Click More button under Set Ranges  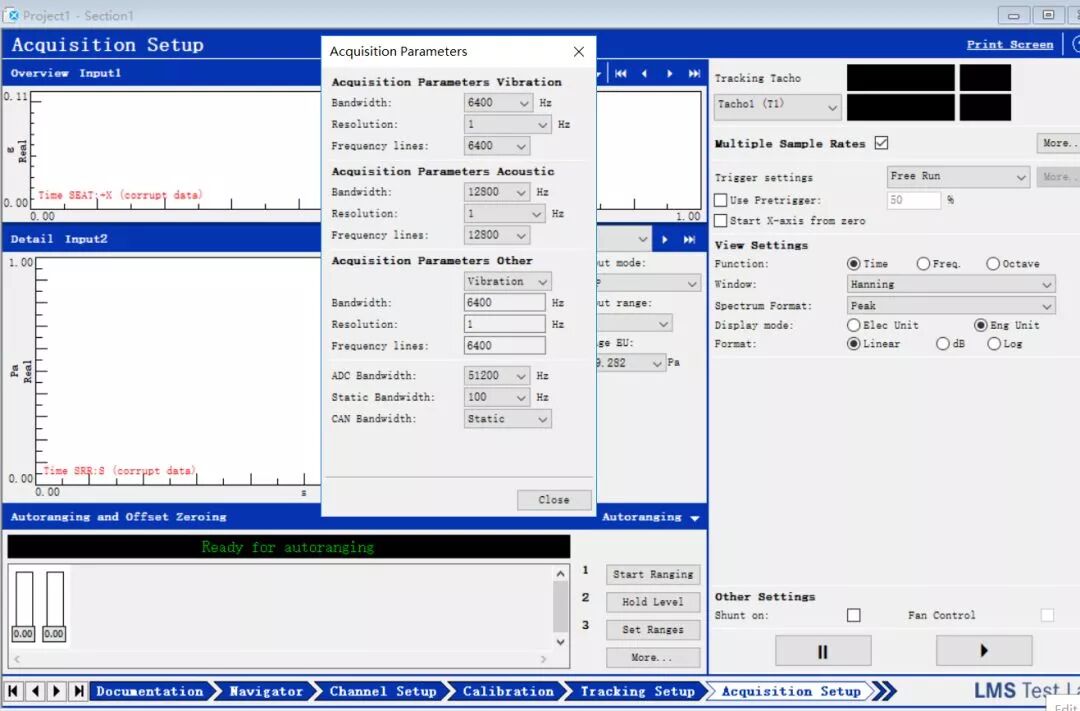[x=653, y=657]
